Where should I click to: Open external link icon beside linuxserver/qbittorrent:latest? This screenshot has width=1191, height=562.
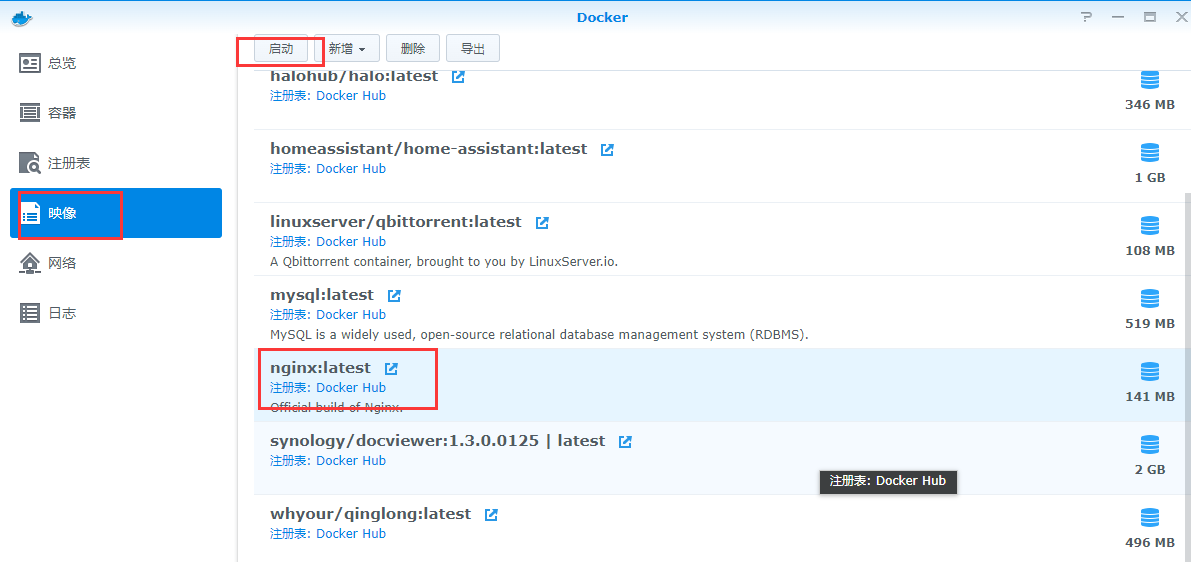click(542, 223)
